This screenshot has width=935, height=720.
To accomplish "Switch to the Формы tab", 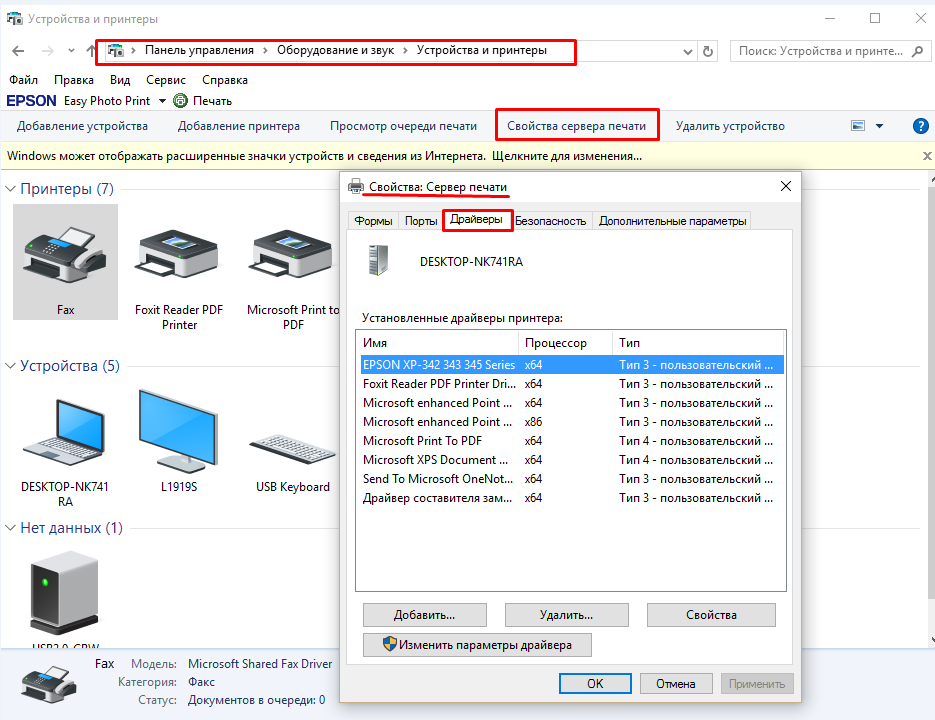I will [x=373, y=221].
